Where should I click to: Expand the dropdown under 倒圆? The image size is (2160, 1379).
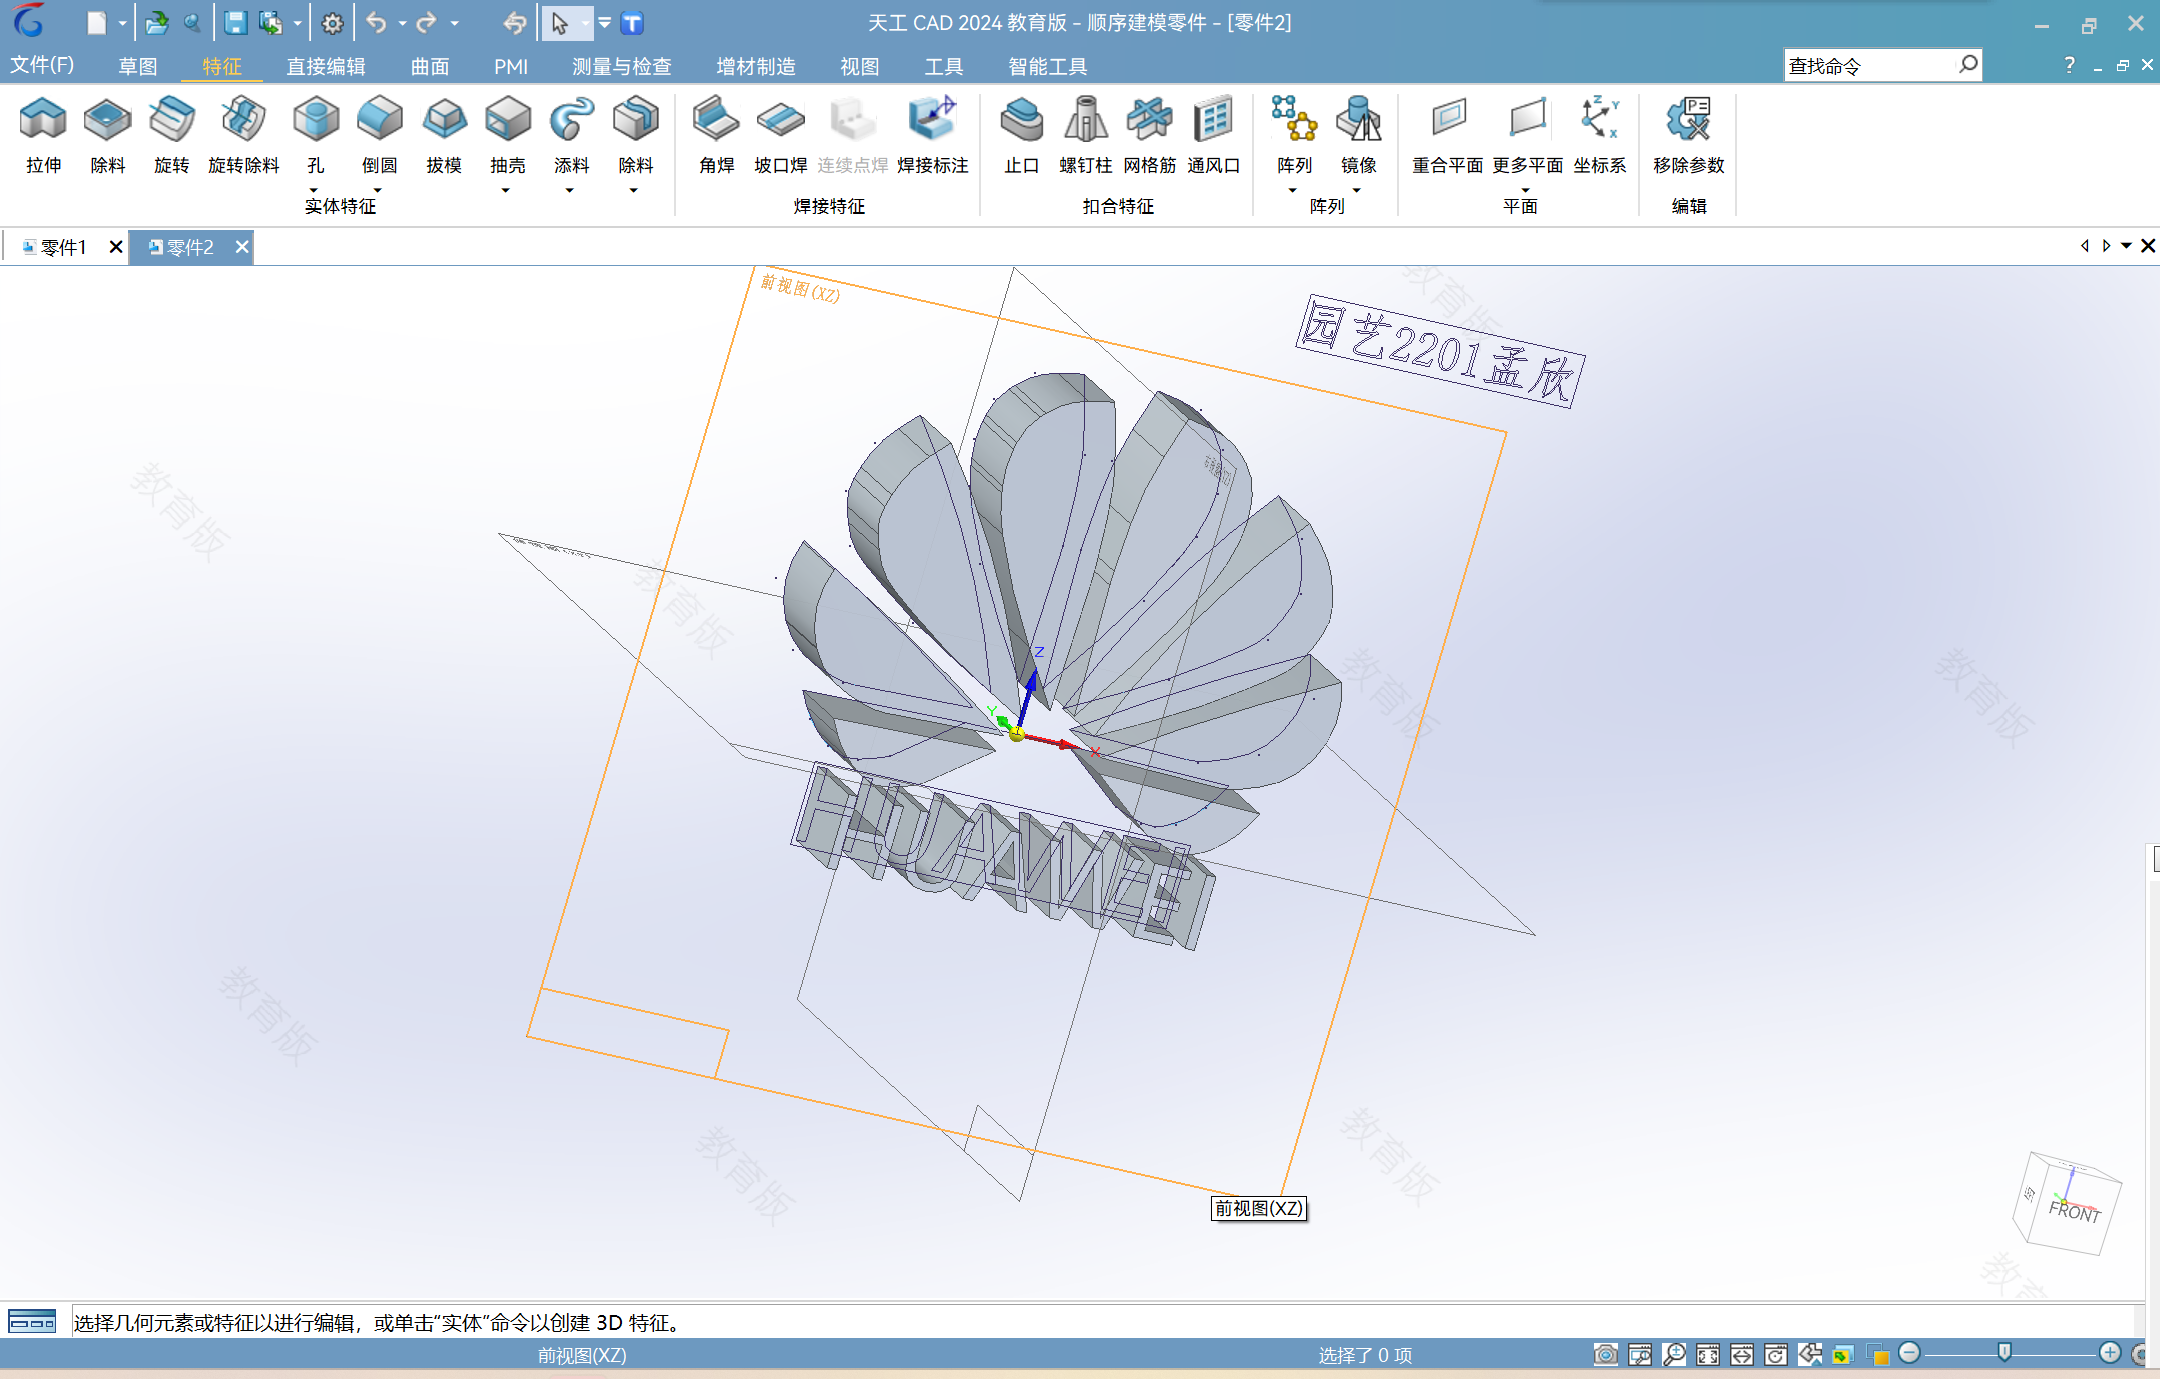point(378,190)
